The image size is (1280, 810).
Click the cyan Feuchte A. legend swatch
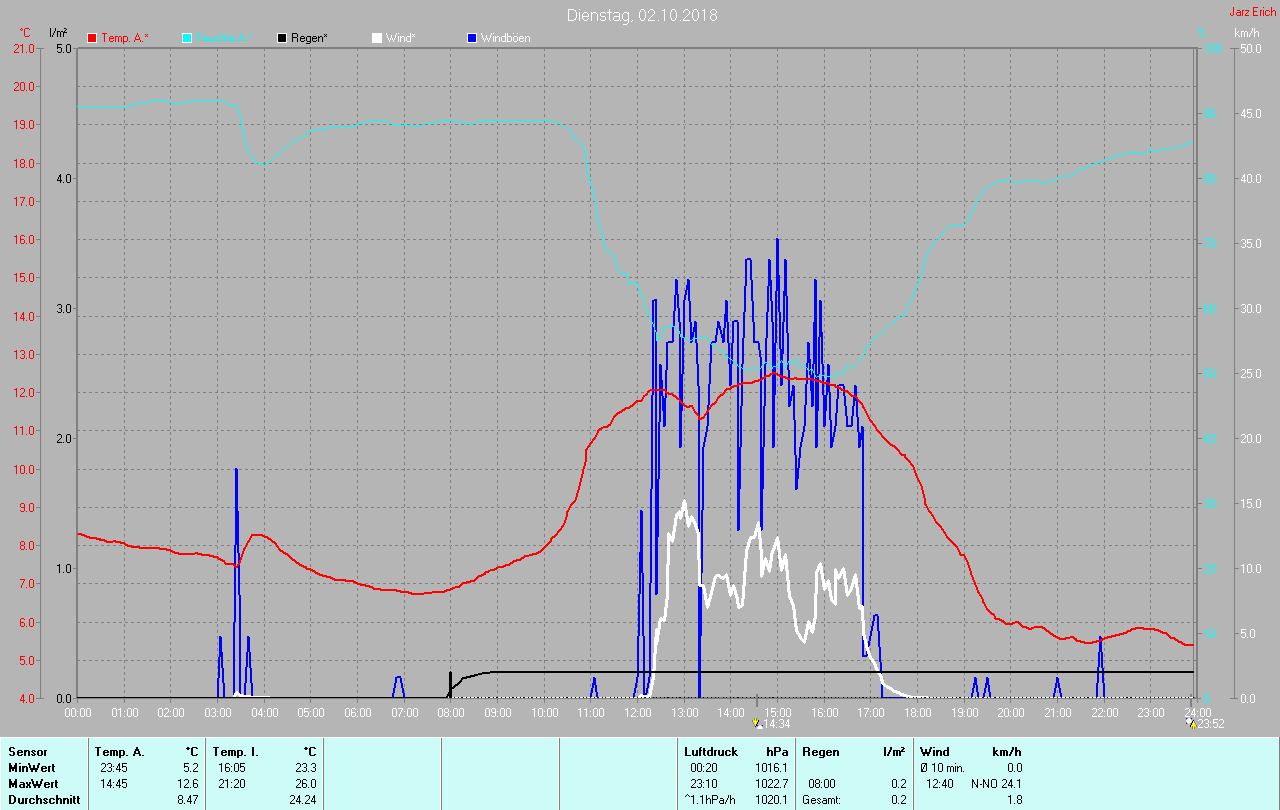pyautogui.click(x=187, y=38)
